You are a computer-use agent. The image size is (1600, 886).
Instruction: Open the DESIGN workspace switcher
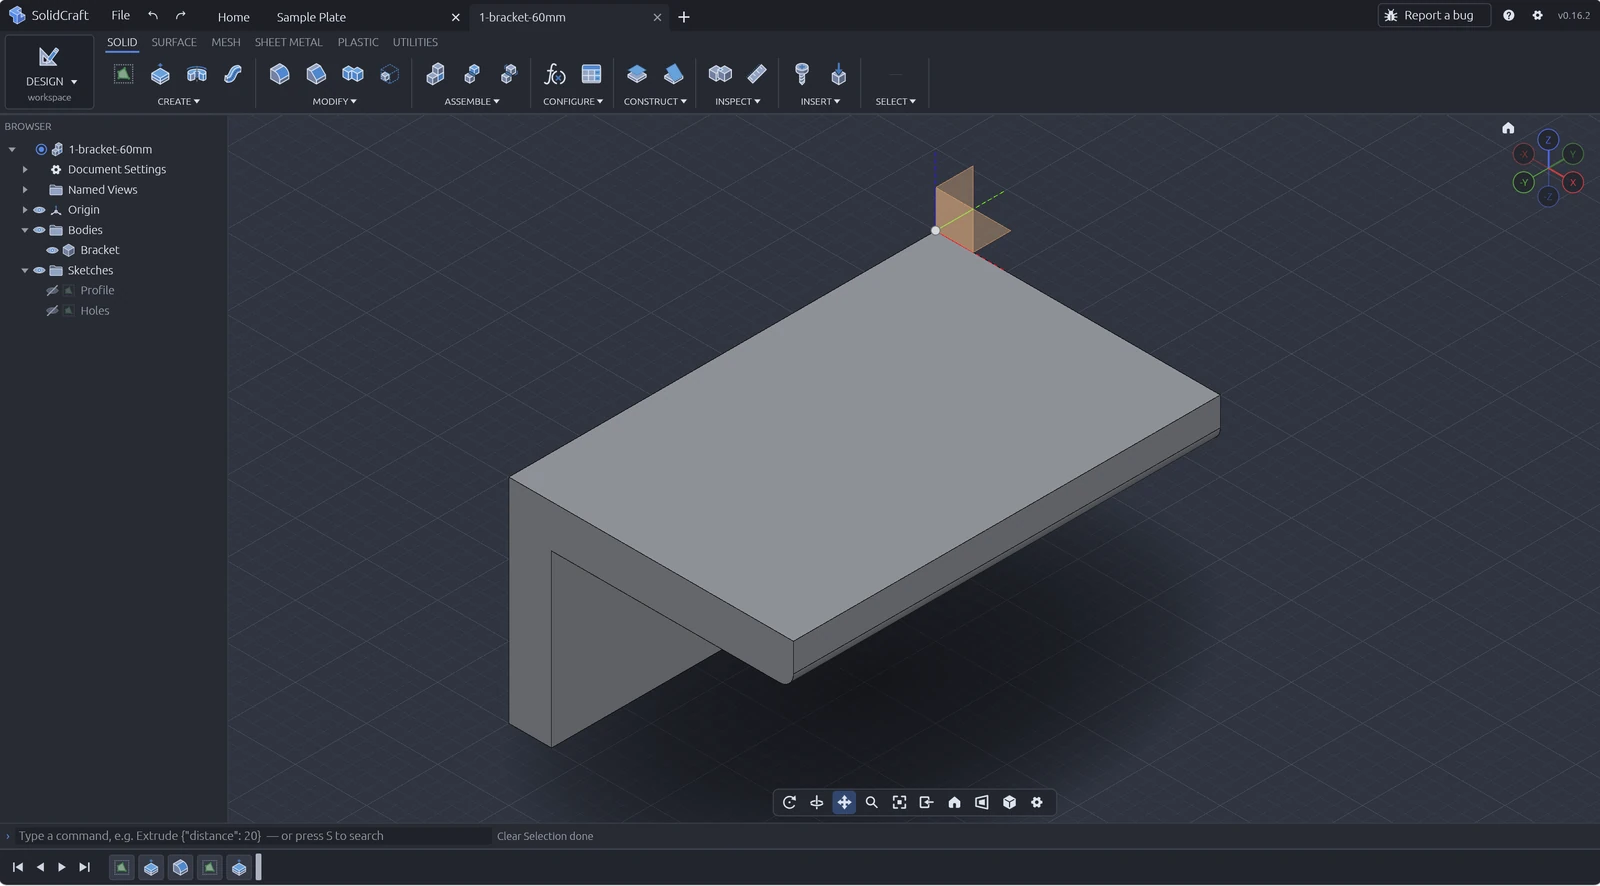point(50,72)
